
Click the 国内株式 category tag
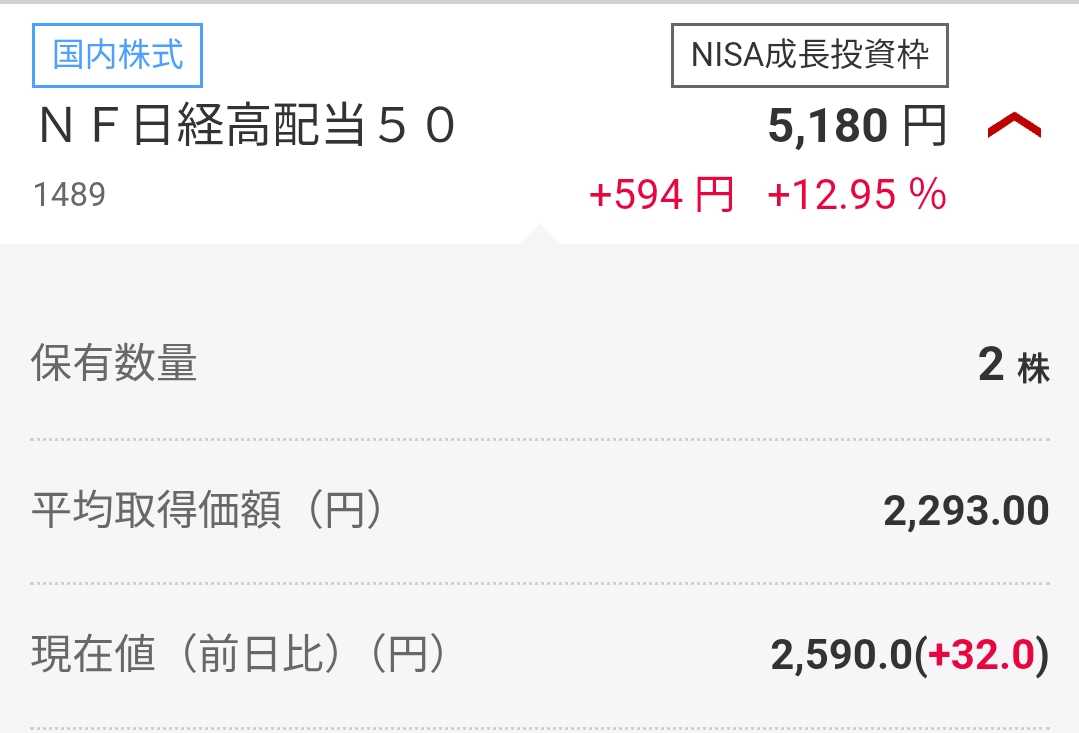click(x=118, y=55)
